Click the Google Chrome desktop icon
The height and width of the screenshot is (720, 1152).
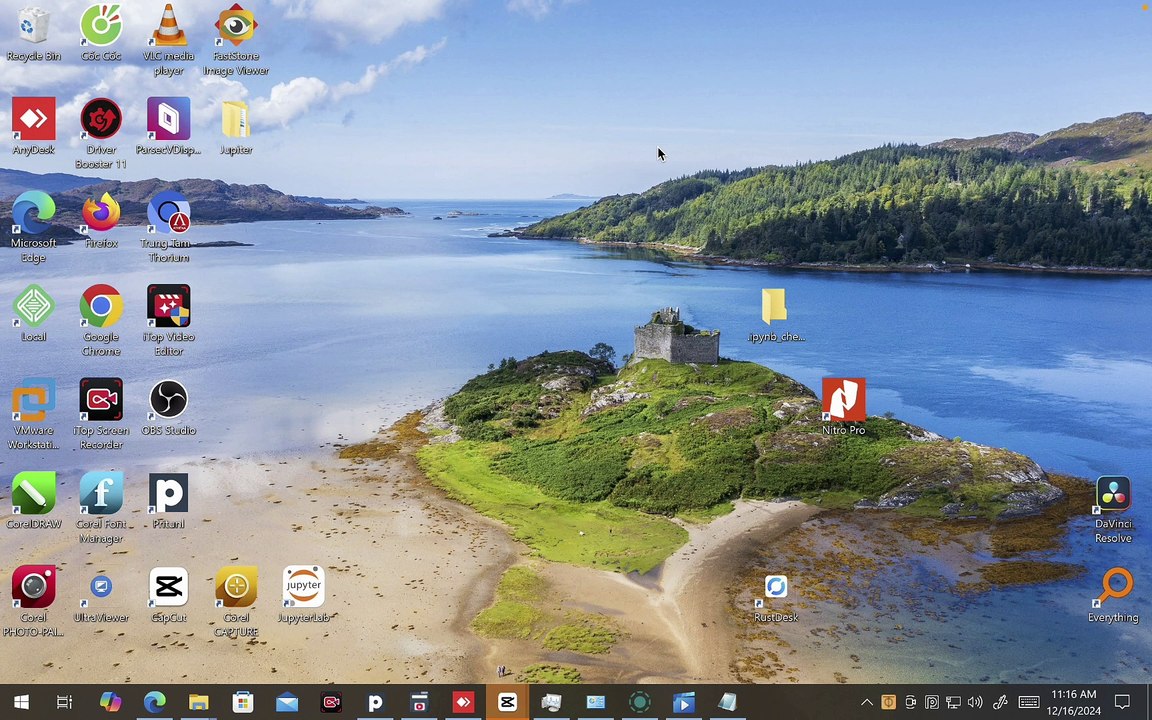101,308
